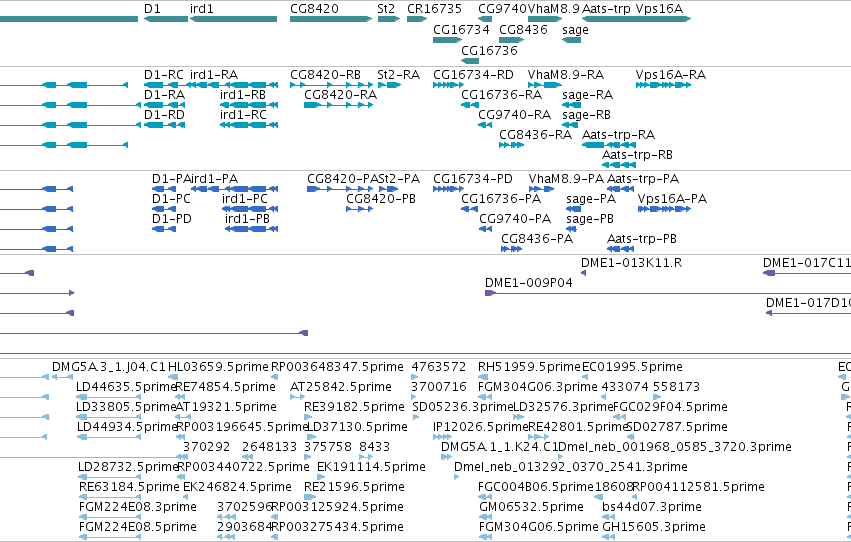
Task: Click the D1-RD transcript label
Action: 164,115
